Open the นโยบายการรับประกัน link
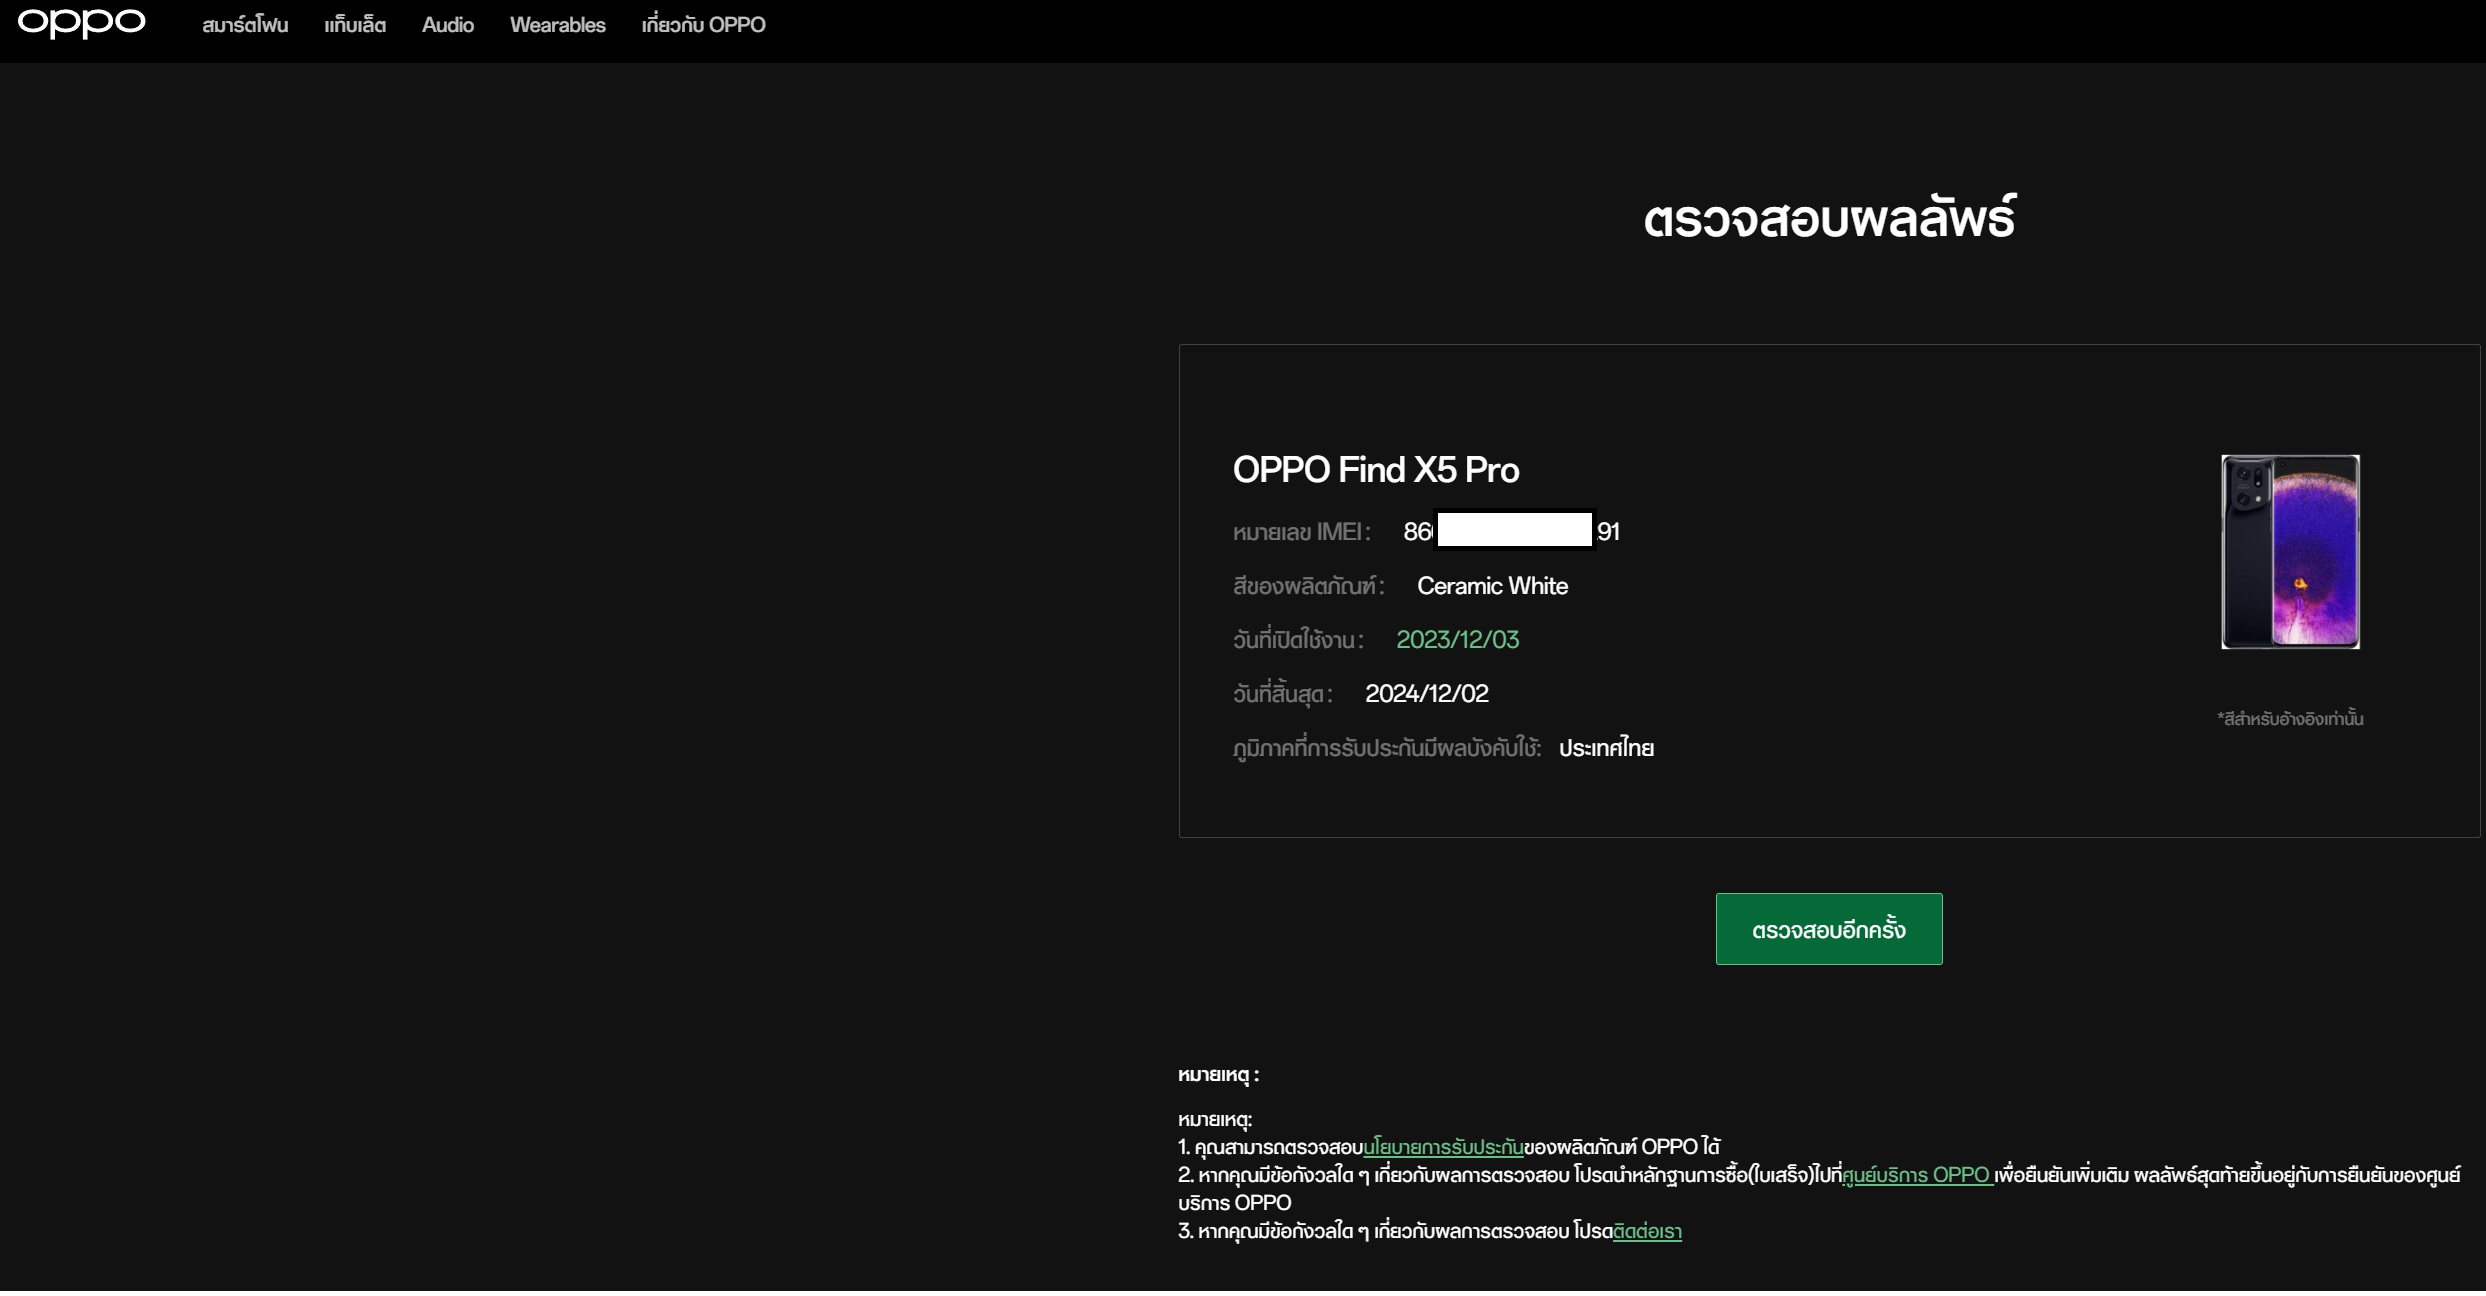 pos(1443,1147)
